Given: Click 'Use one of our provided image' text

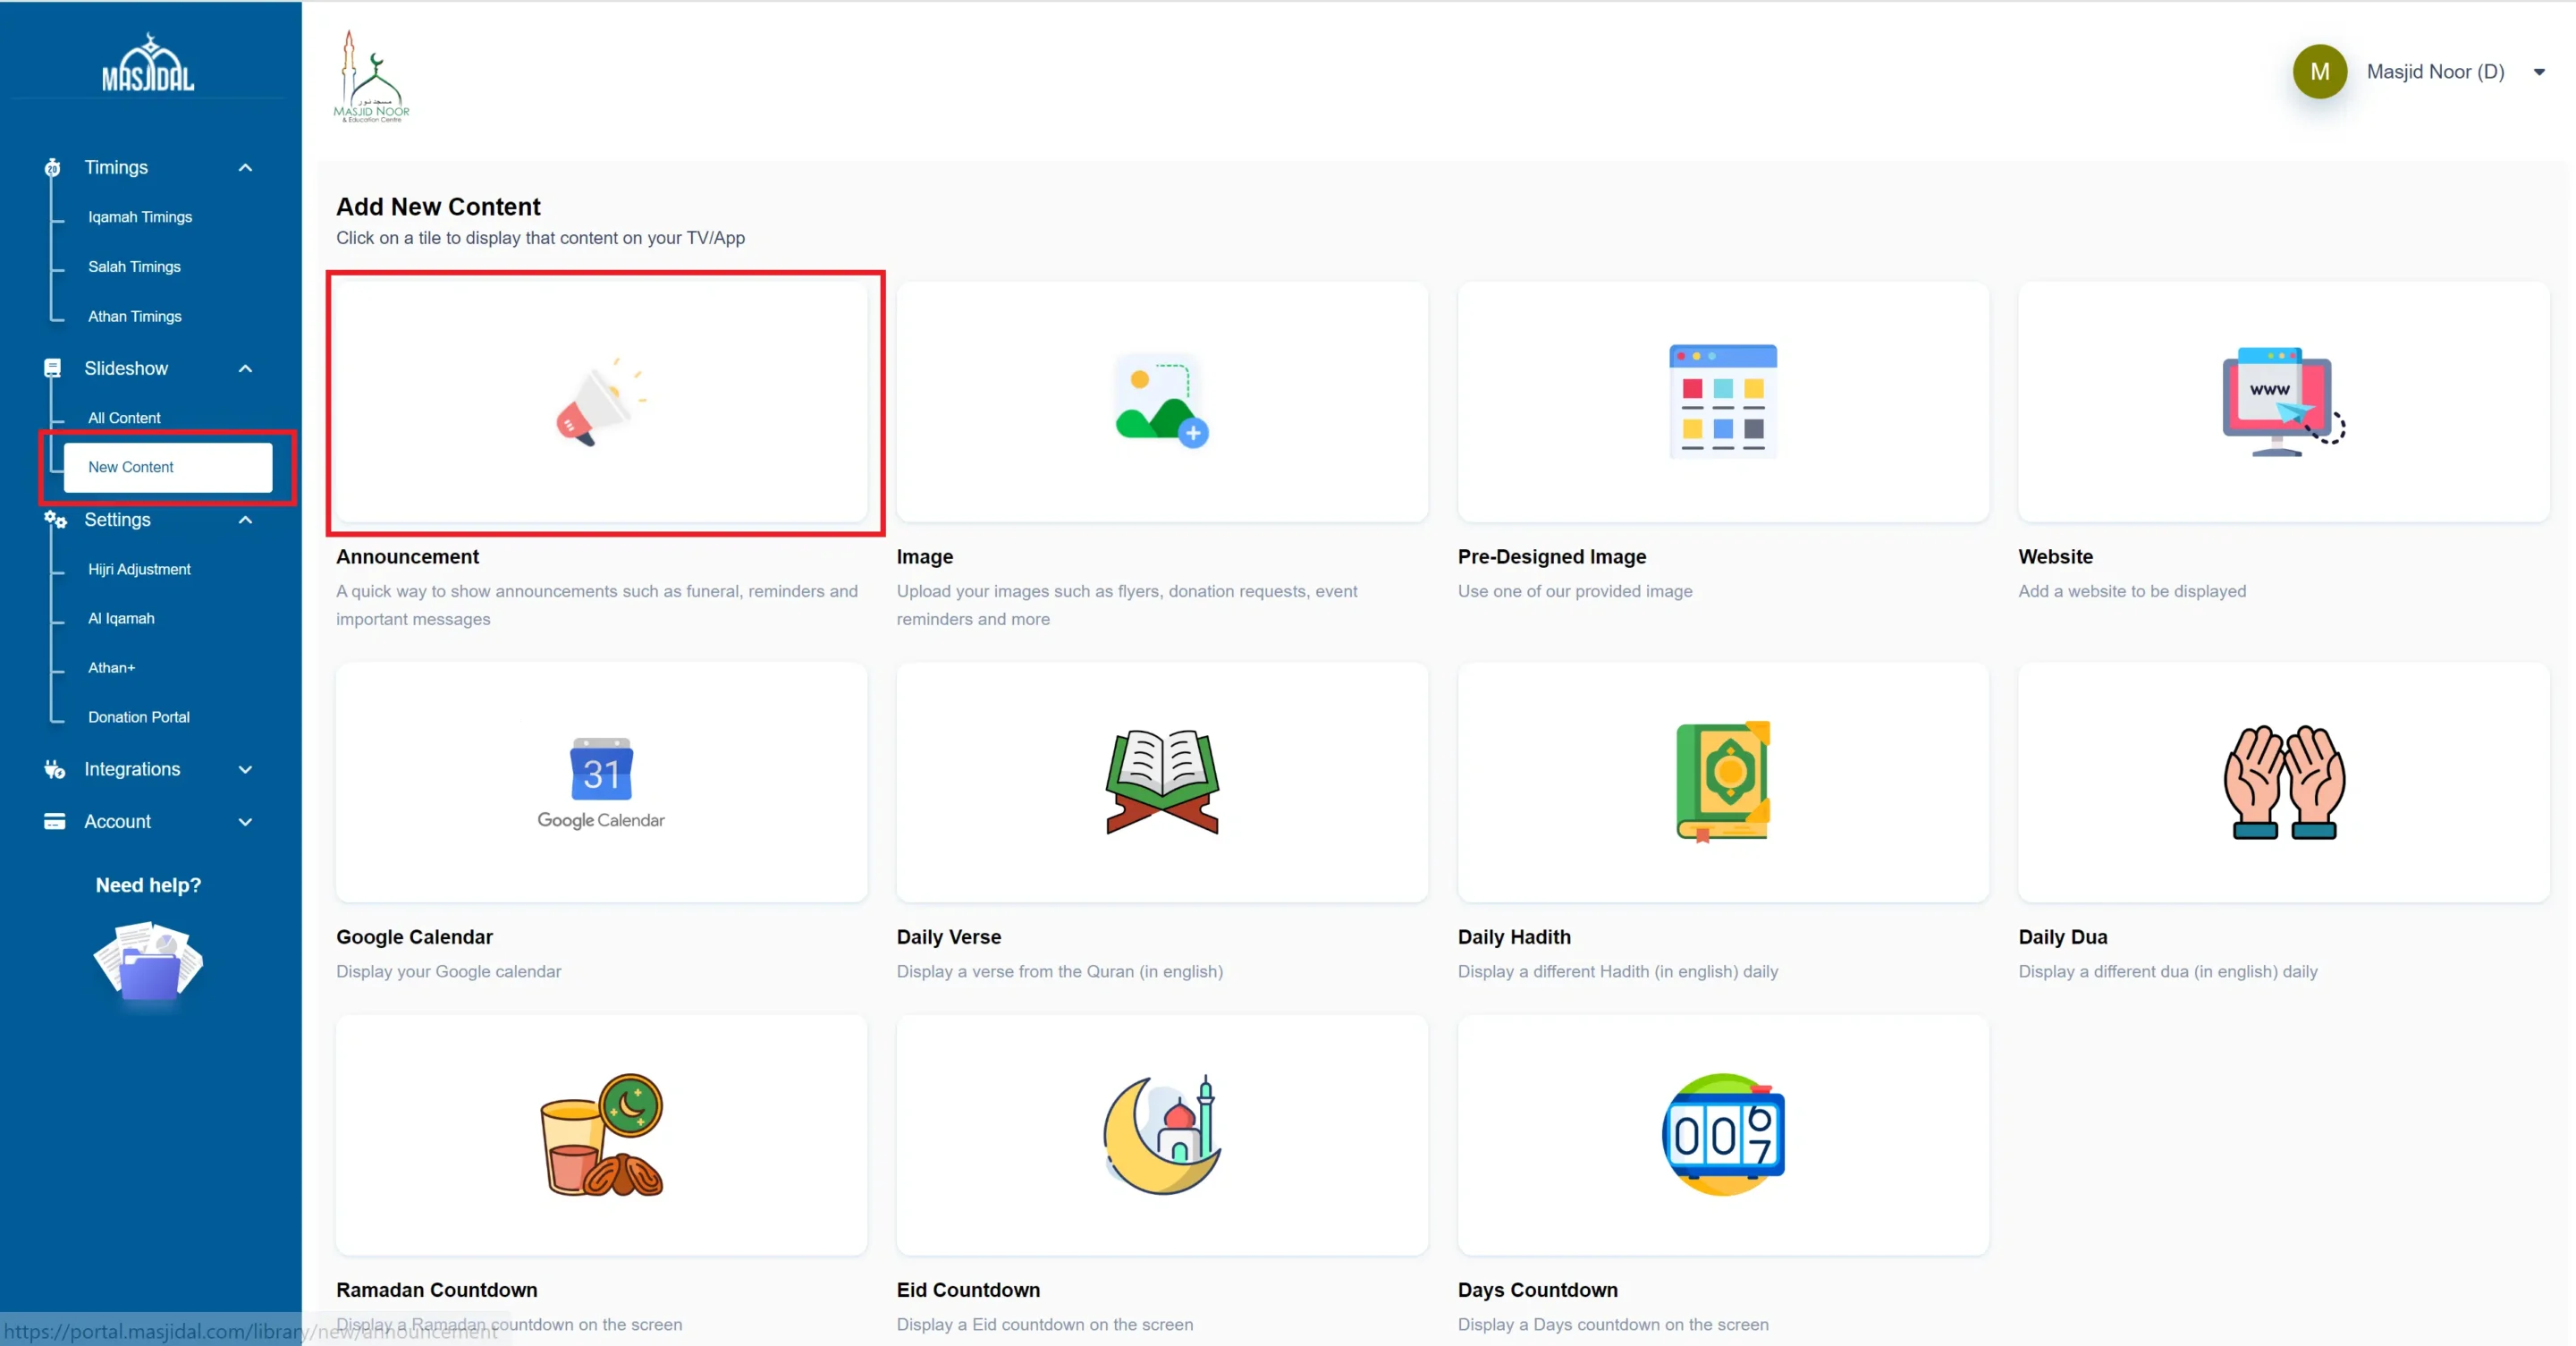Looking at the screenshot, I should 1575,591.
